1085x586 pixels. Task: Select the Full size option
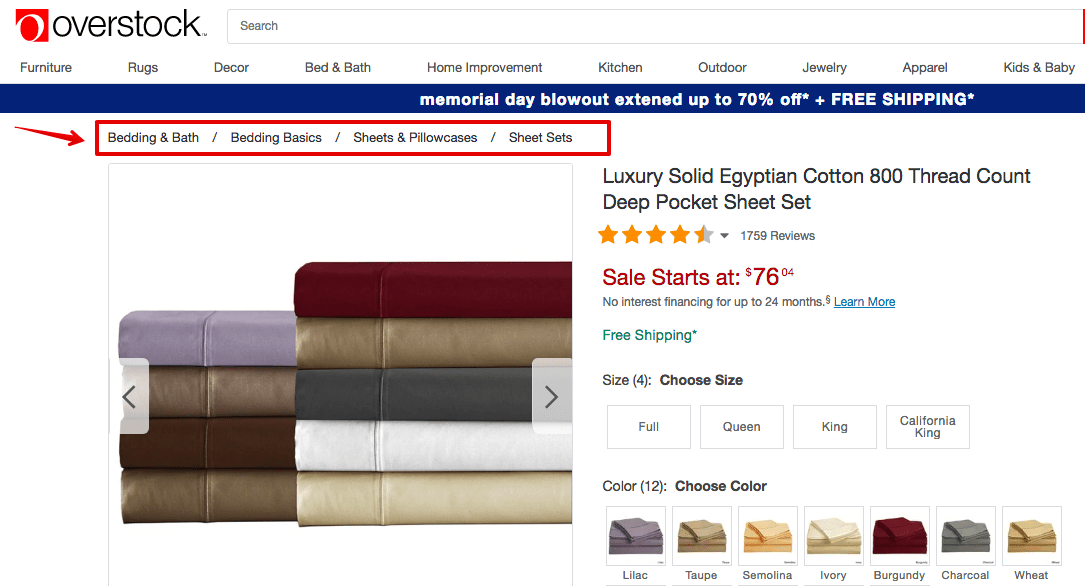point(648,427)
